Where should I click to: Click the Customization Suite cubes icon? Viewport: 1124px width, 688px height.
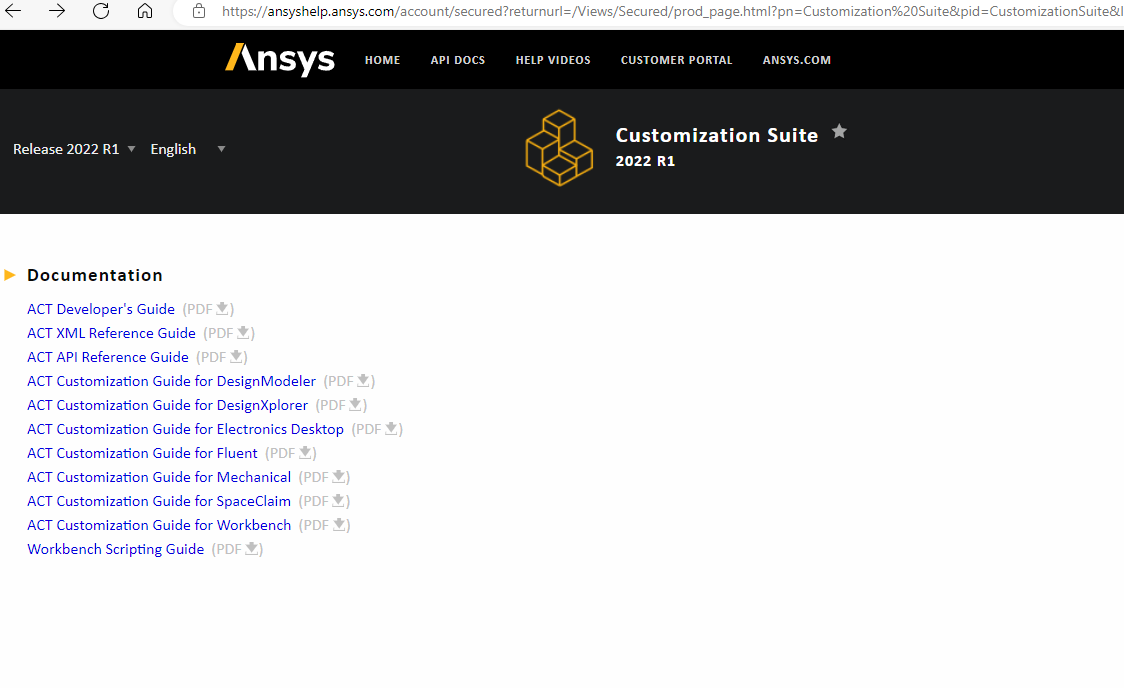point(559,148)
